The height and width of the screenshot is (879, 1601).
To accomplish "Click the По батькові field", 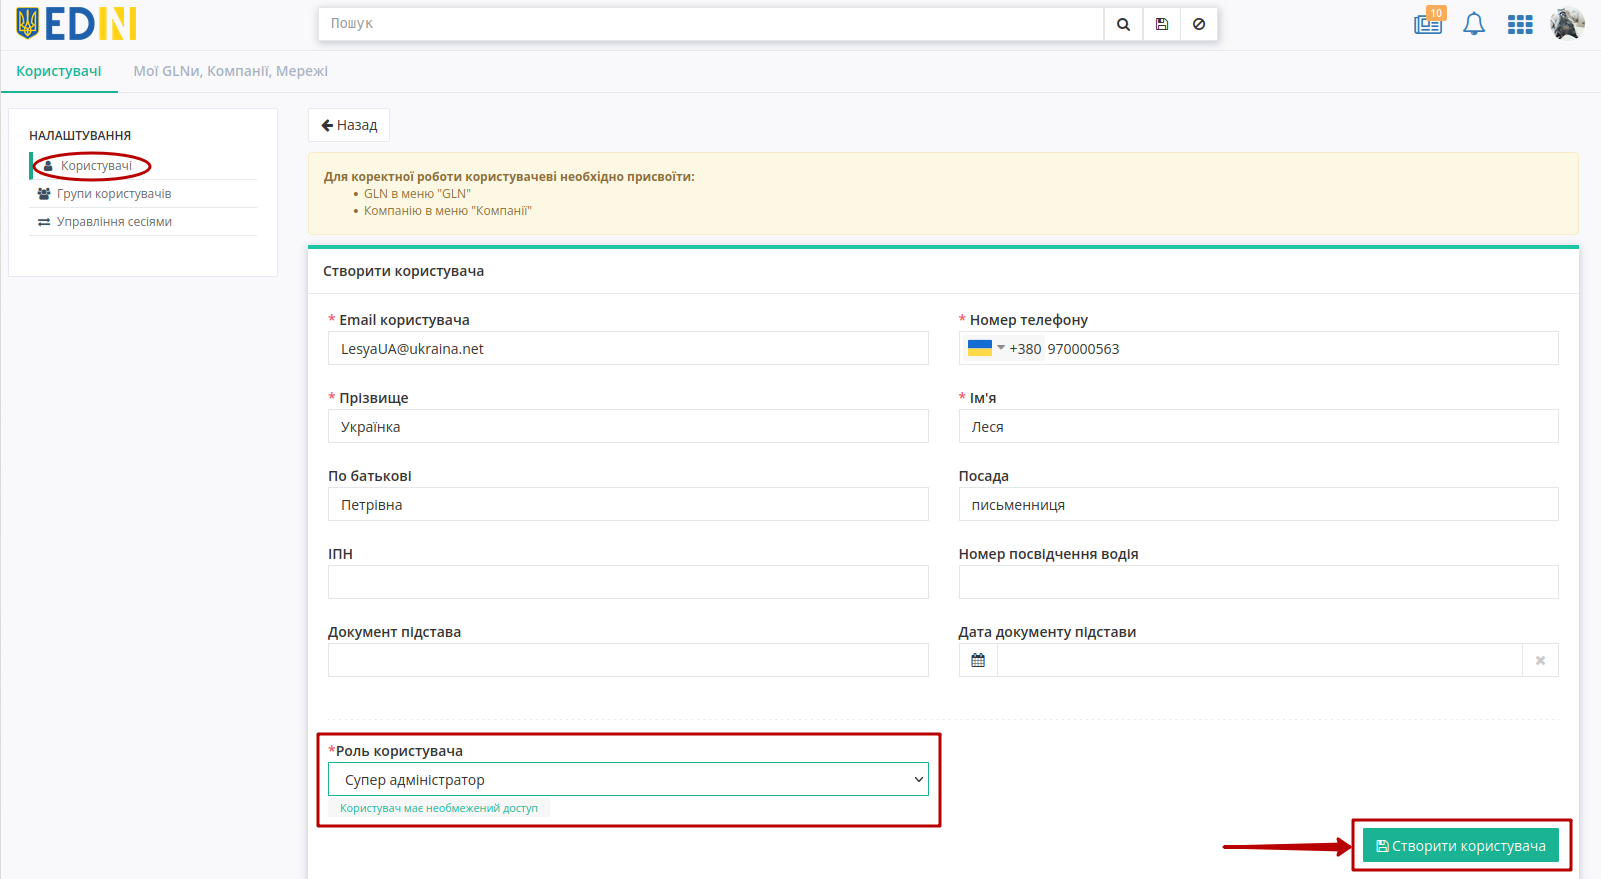I will click(628, 504).
